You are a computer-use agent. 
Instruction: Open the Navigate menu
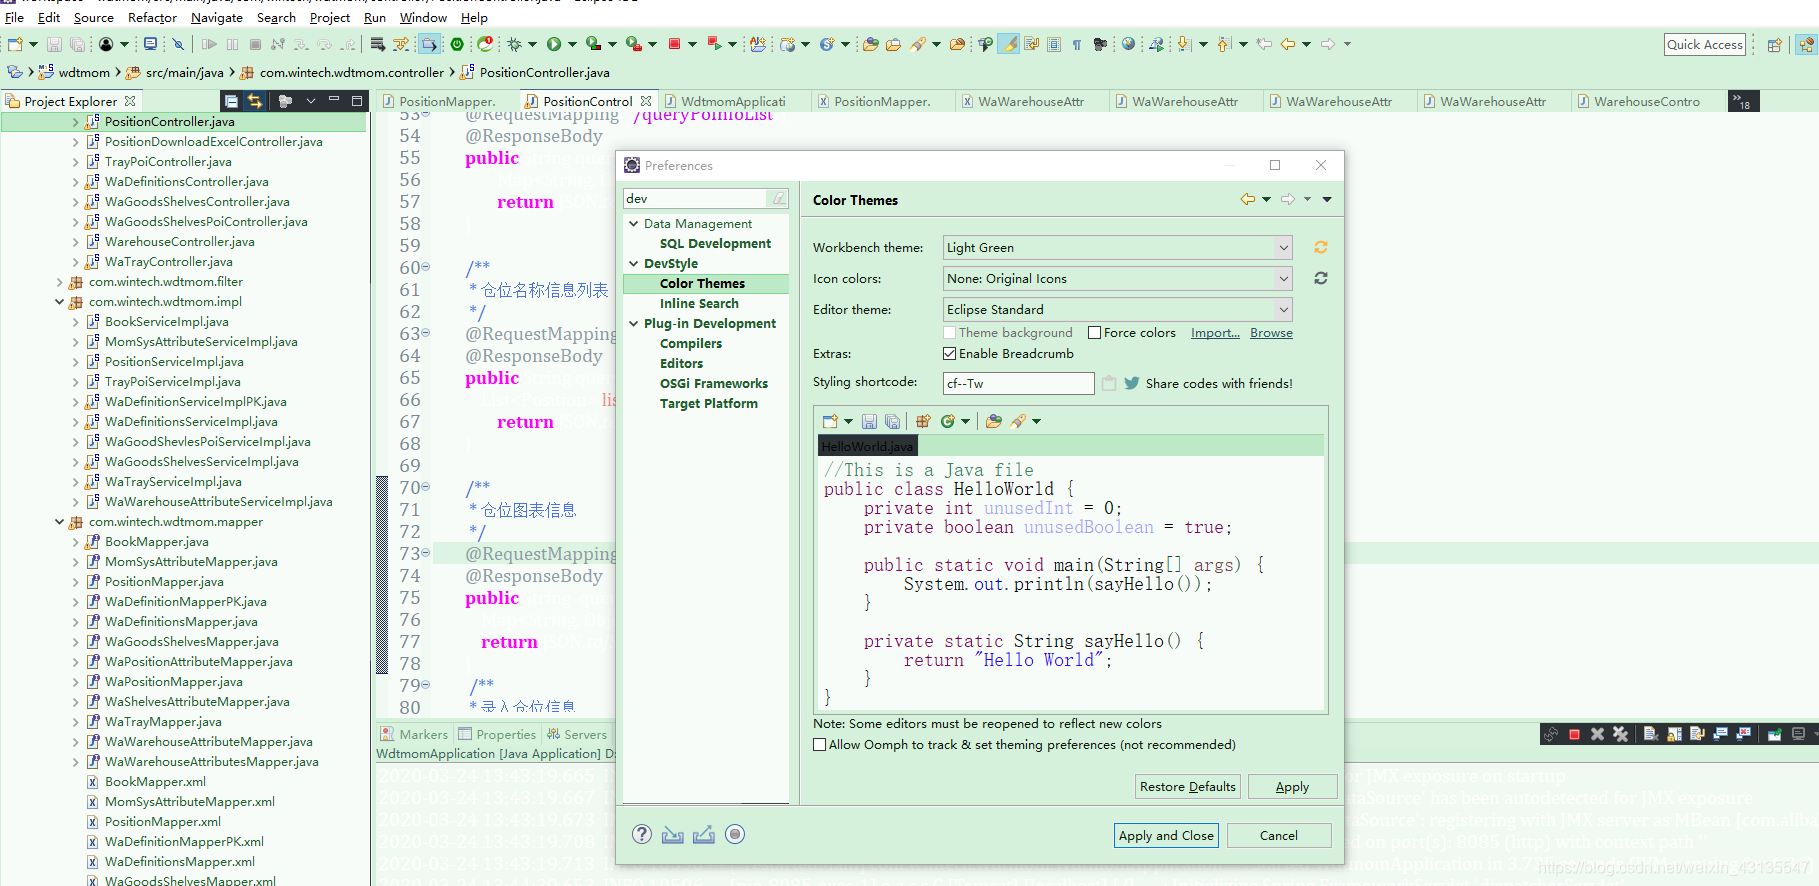216,17
